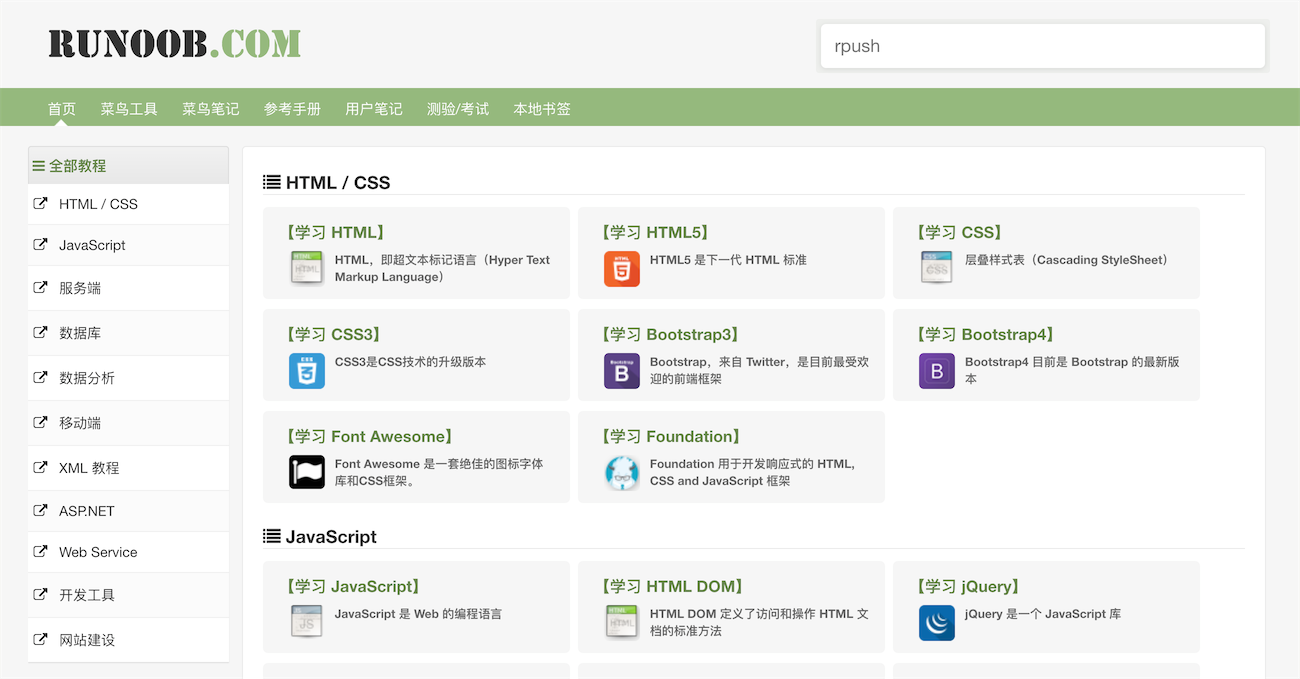Image resolution: width=1300 pixels, height=679 pixels.
Task: Click the Bootstrap4 purple B icon
Action: pos(937,371)
